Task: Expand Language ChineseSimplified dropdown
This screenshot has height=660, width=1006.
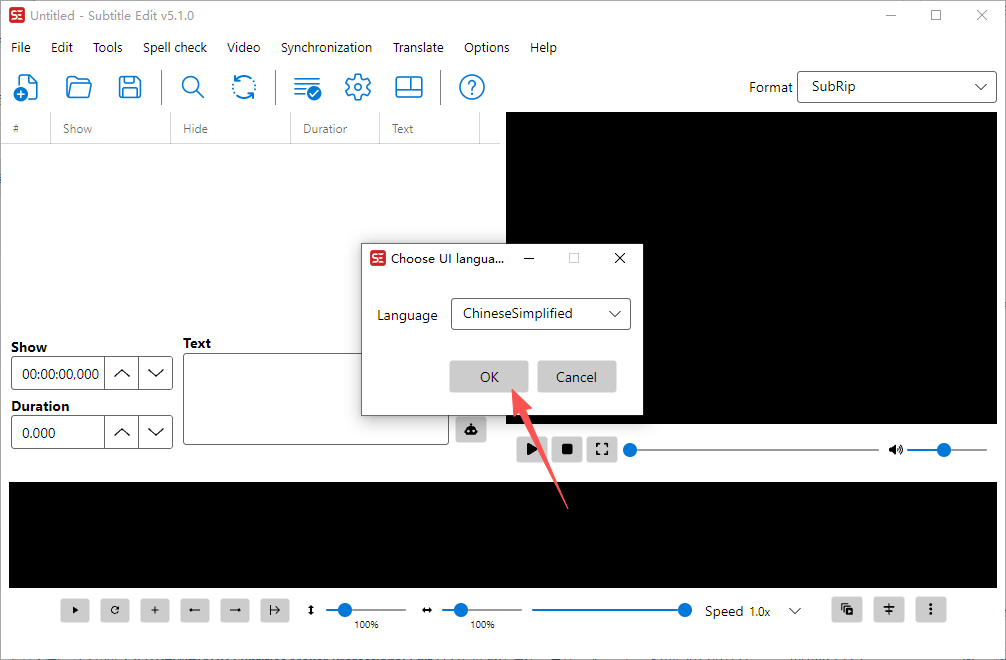Action: pos(541,314)
